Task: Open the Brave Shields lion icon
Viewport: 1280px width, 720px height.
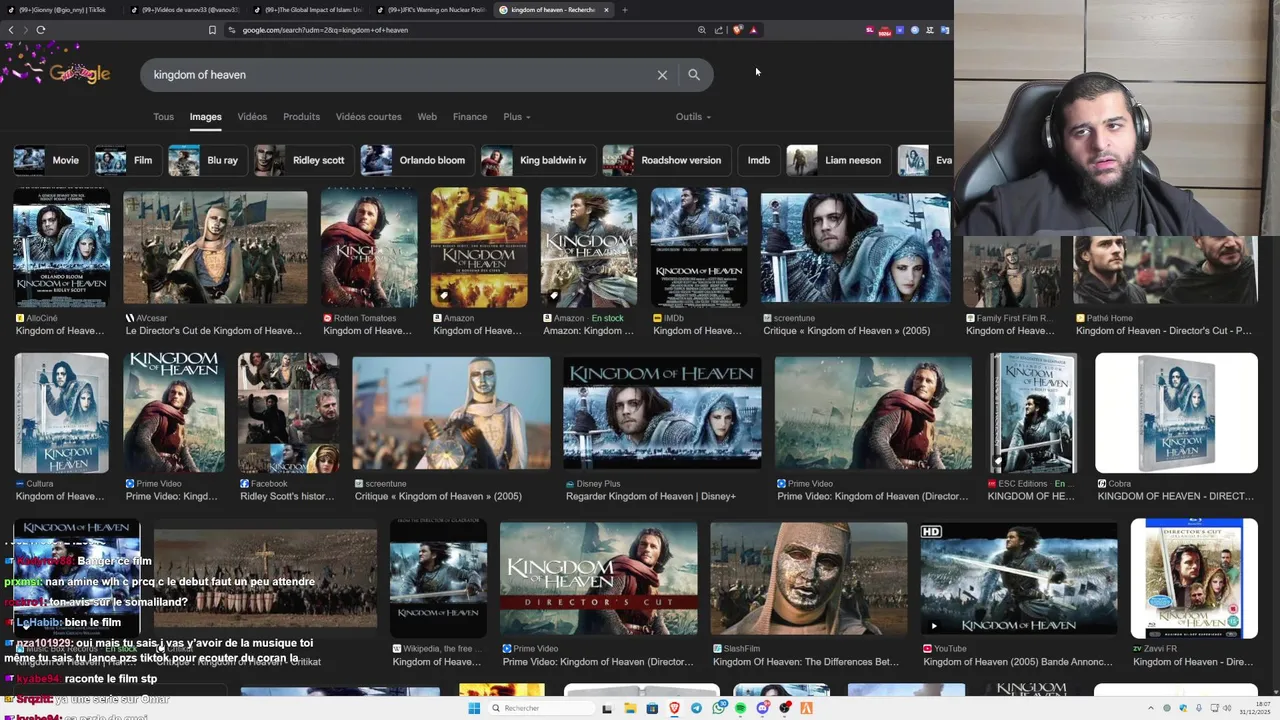Action: coord(738,30)
